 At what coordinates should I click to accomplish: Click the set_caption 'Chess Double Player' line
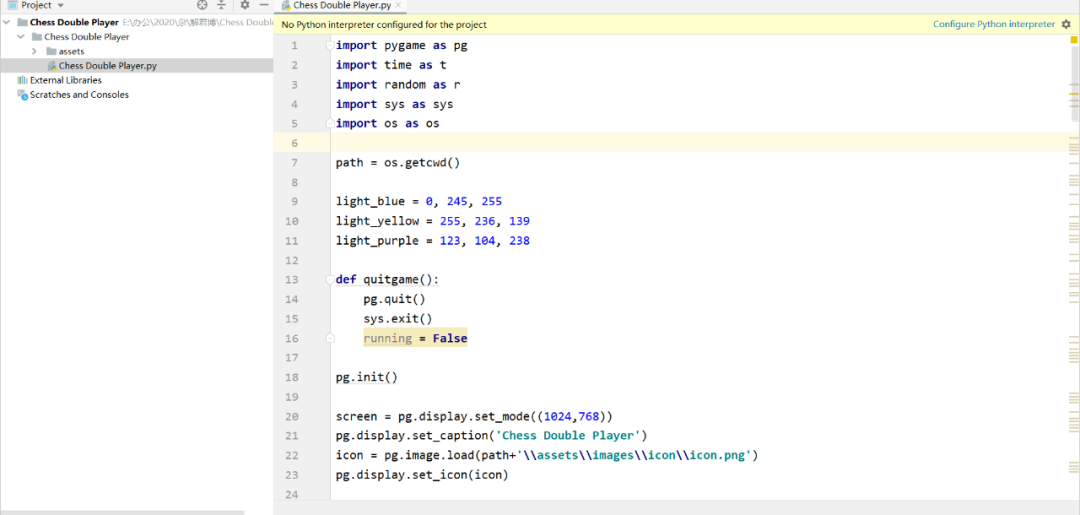[x=491, y=436]
